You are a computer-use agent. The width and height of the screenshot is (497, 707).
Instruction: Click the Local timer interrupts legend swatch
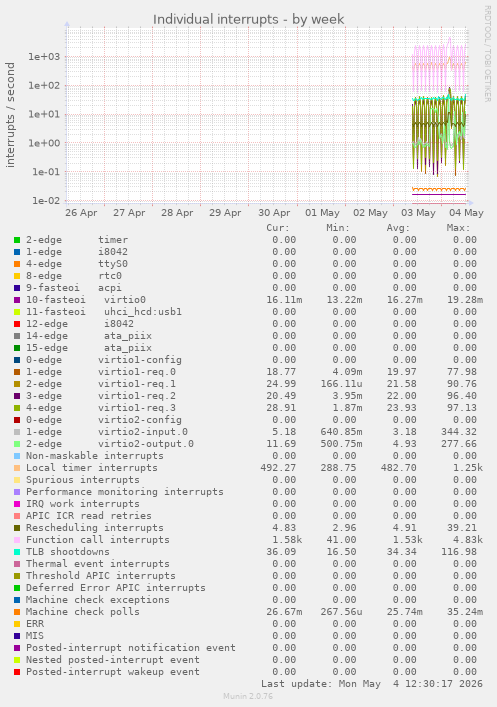point(17,468)
